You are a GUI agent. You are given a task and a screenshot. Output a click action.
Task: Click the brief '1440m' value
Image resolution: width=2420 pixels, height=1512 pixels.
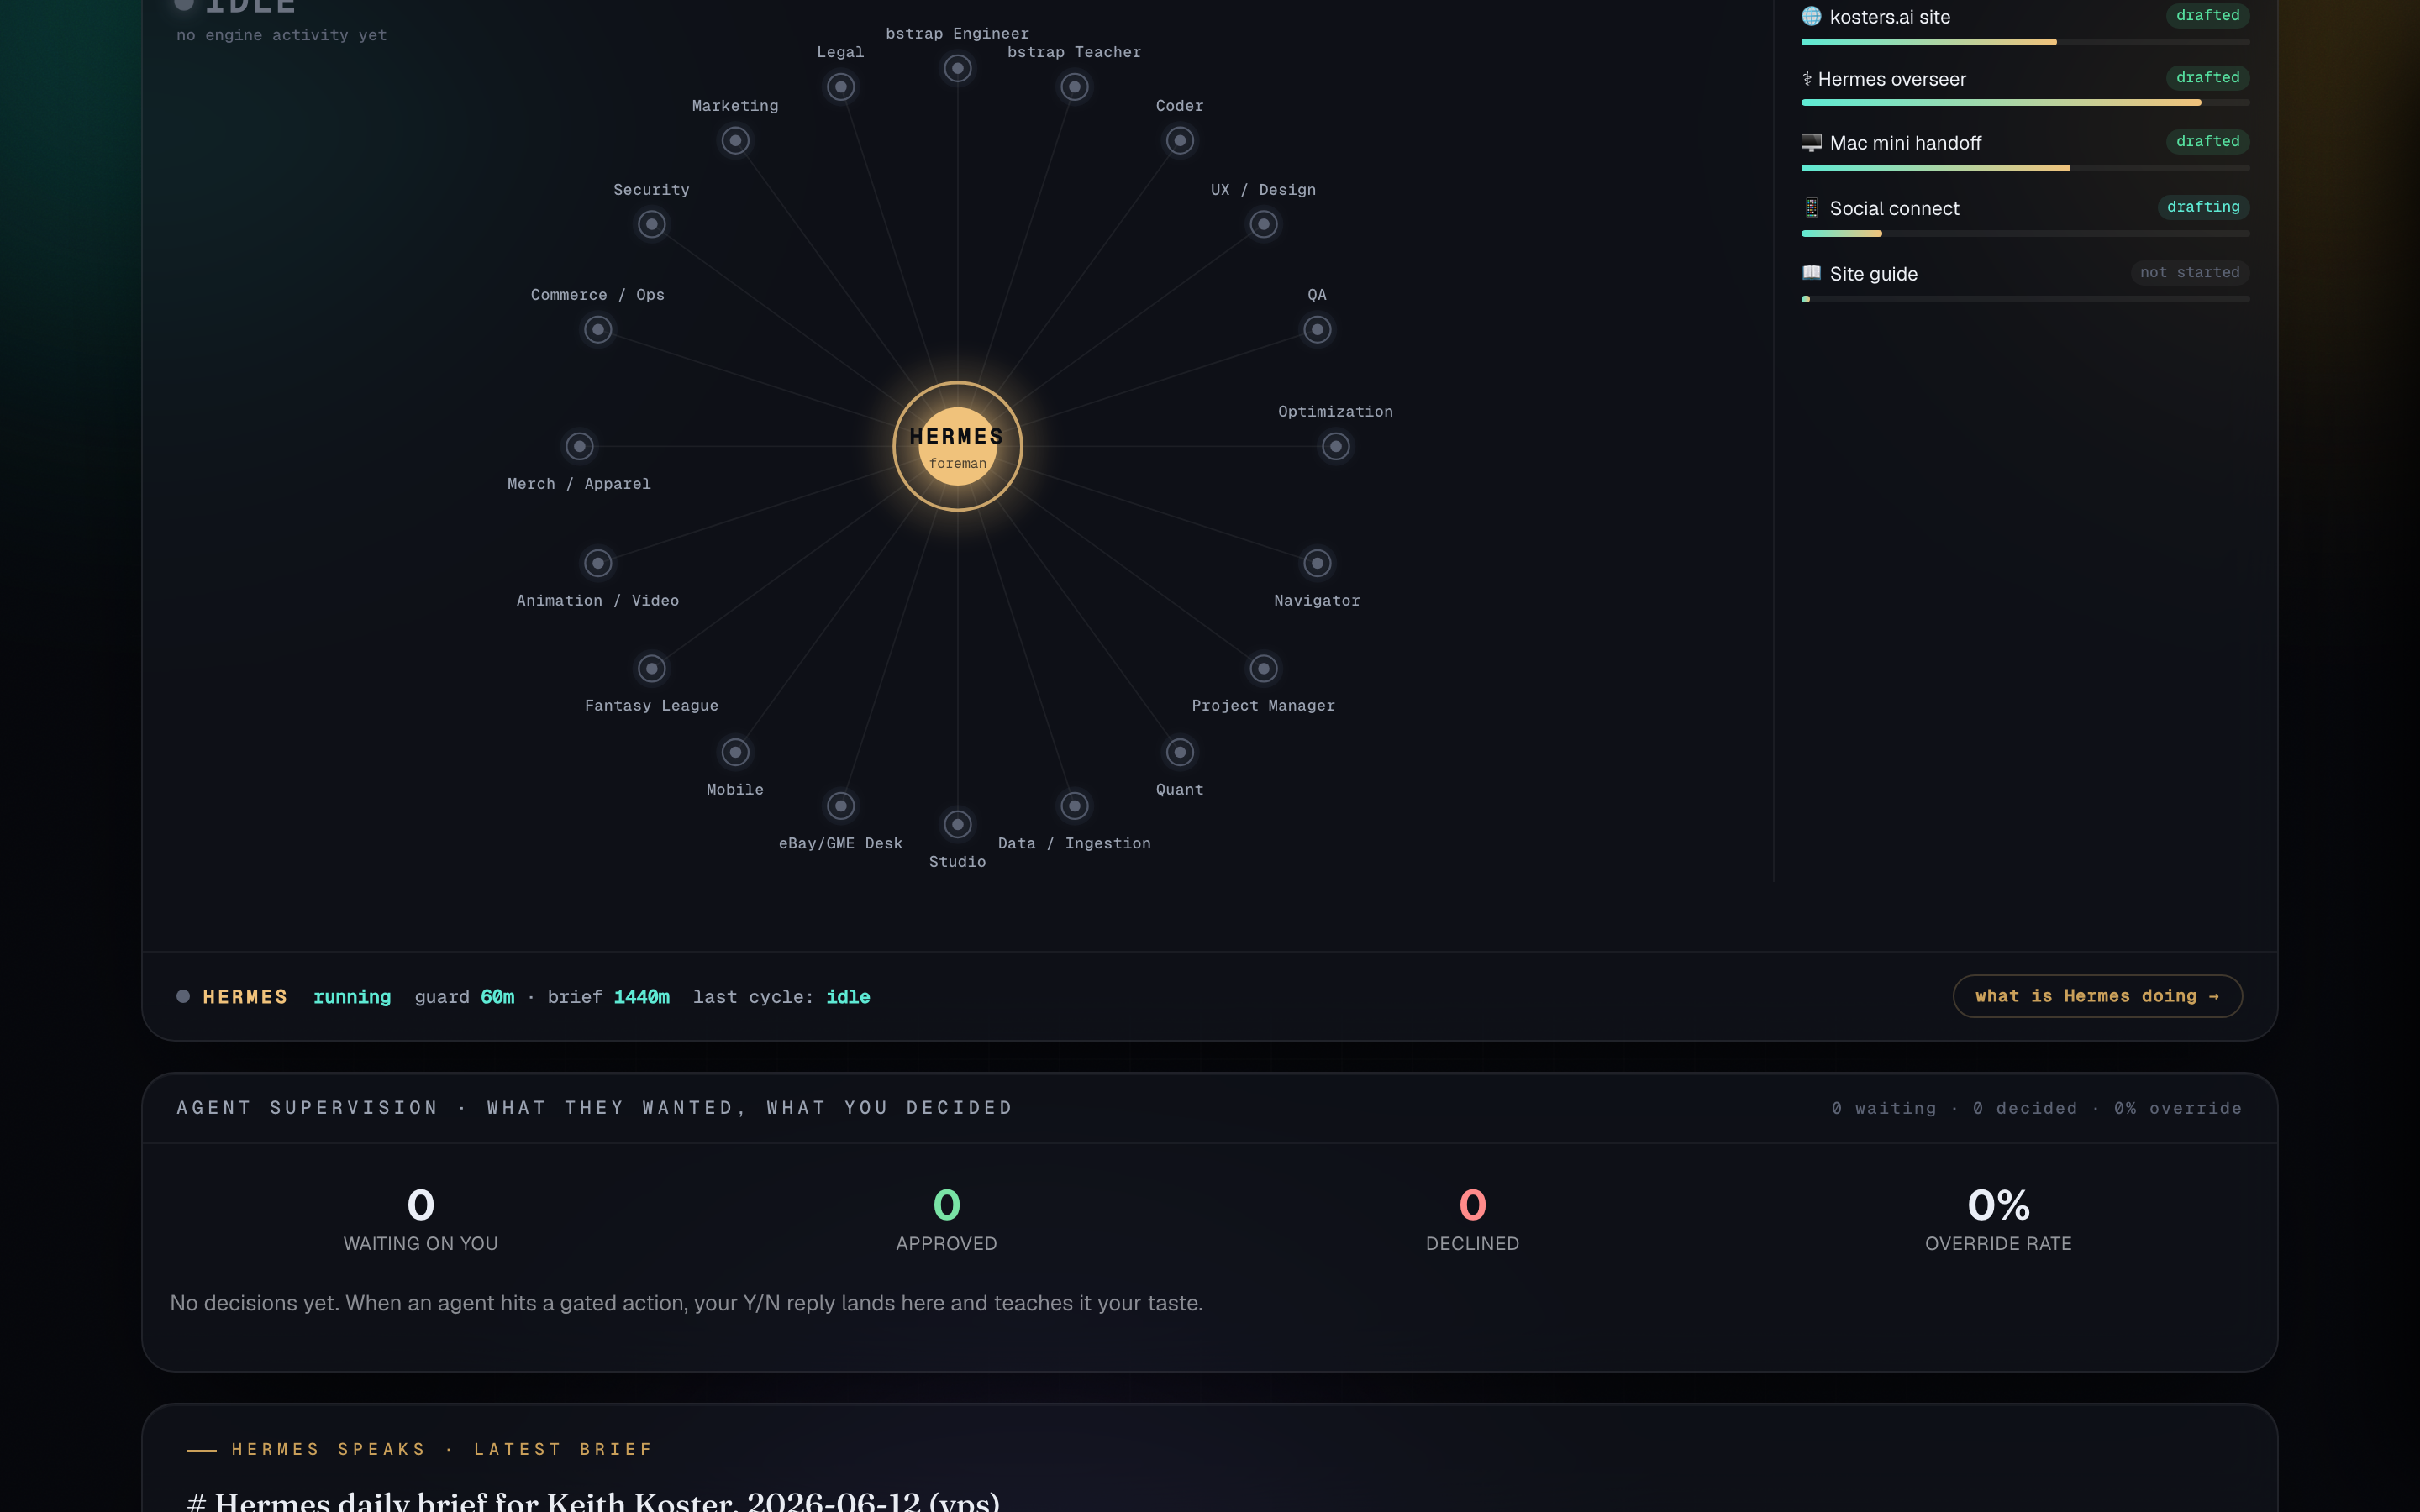(641, 997)
